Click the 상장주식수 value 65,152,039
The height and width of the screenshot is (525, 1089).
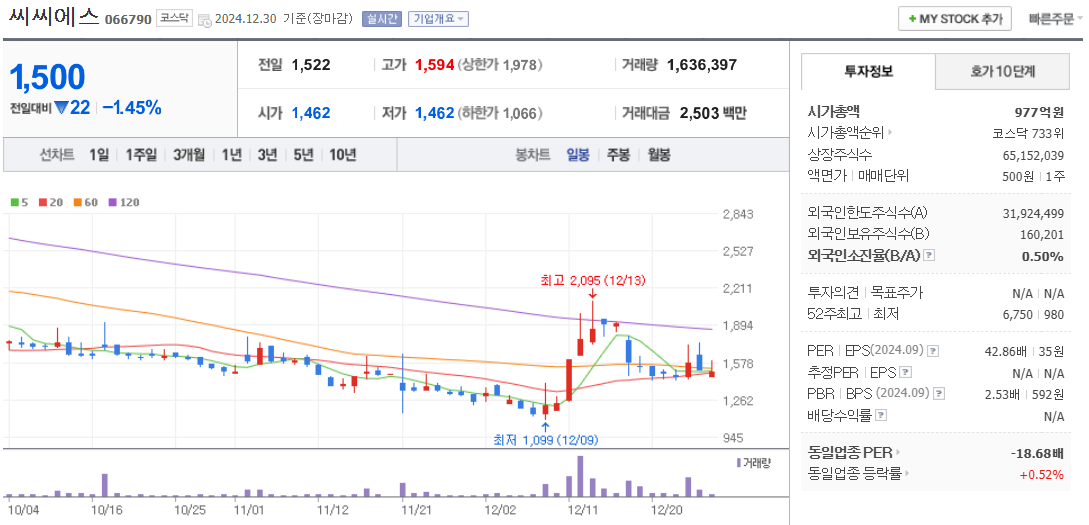1034,155
